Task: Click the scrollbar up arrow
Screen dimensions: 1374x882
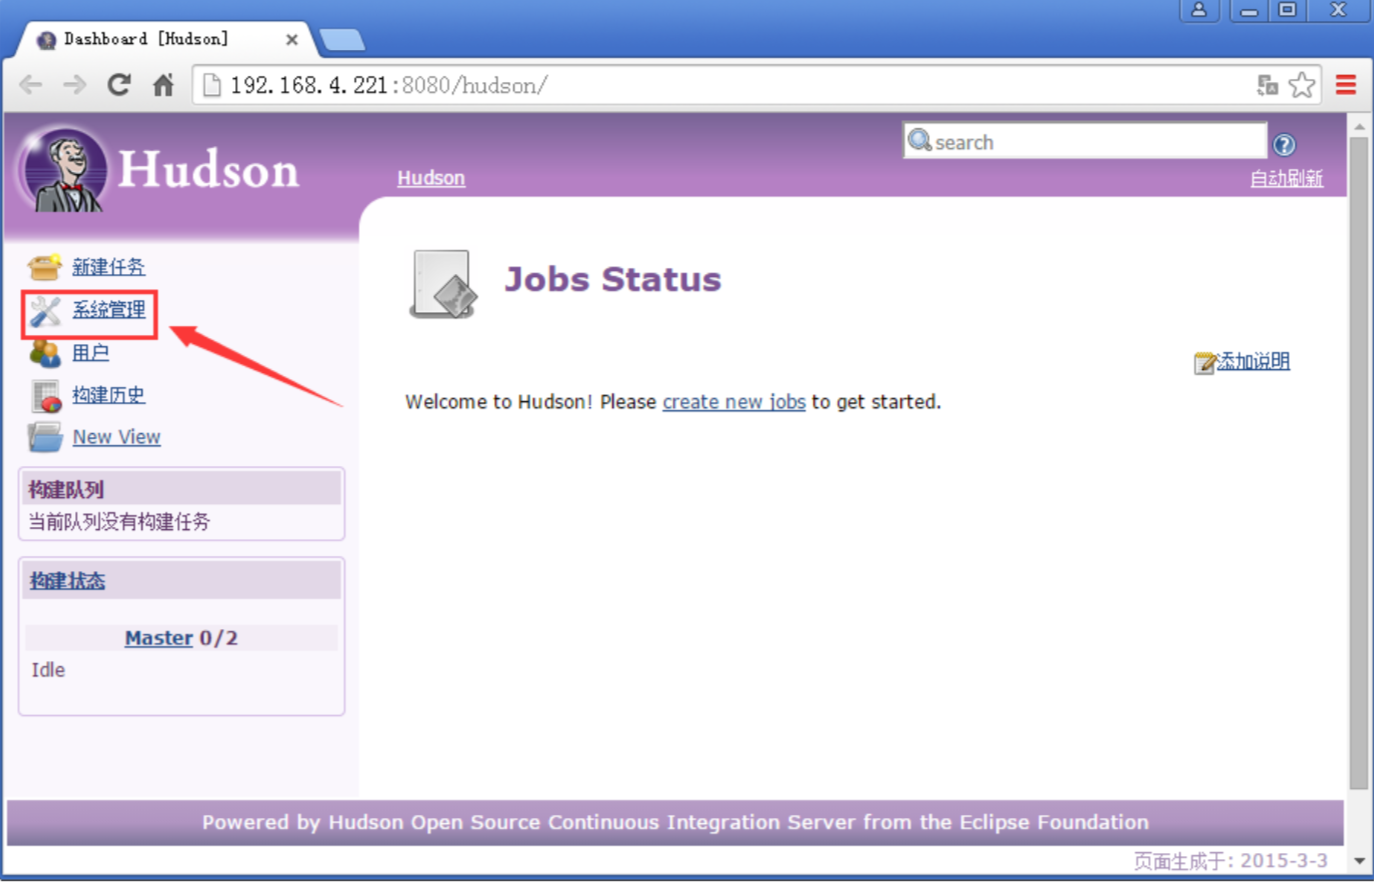Action: coord(1358,127)
